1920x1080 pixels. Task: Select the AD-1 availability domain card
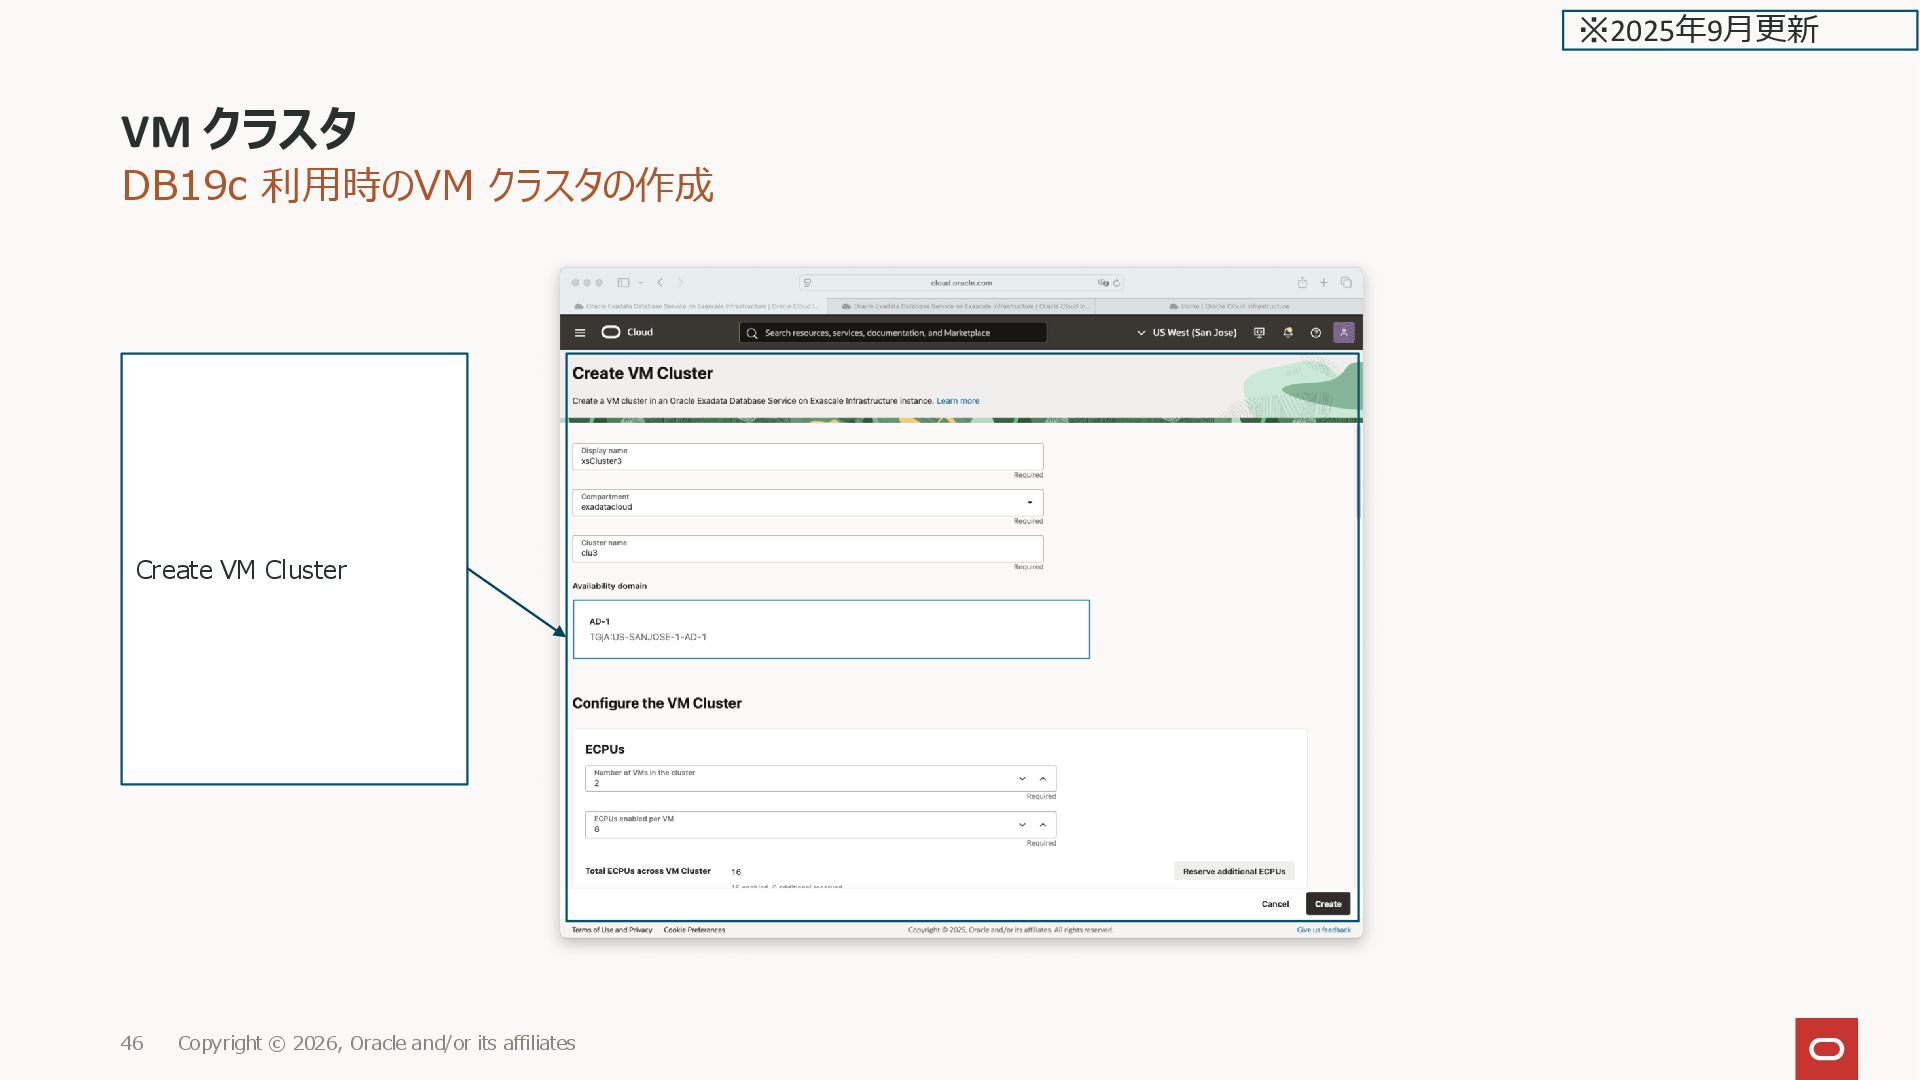pos(830,629)
